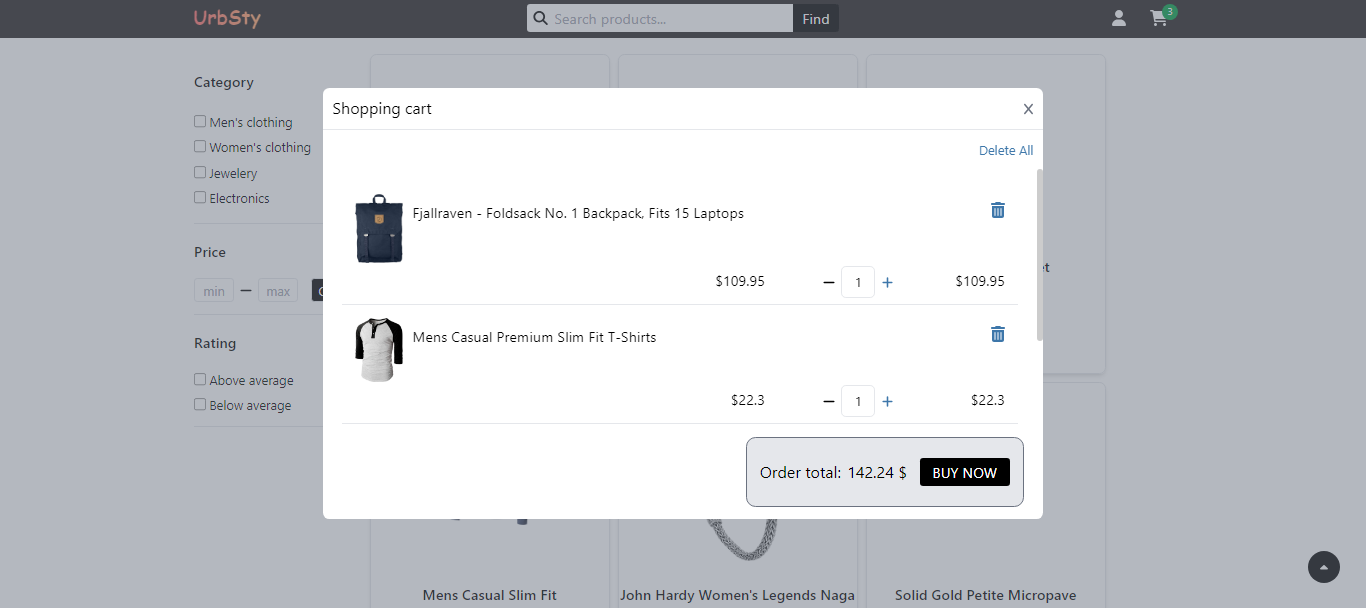Toggle the Women's clothing checkbox
The image size is (1366, 608).
point(200,146)
